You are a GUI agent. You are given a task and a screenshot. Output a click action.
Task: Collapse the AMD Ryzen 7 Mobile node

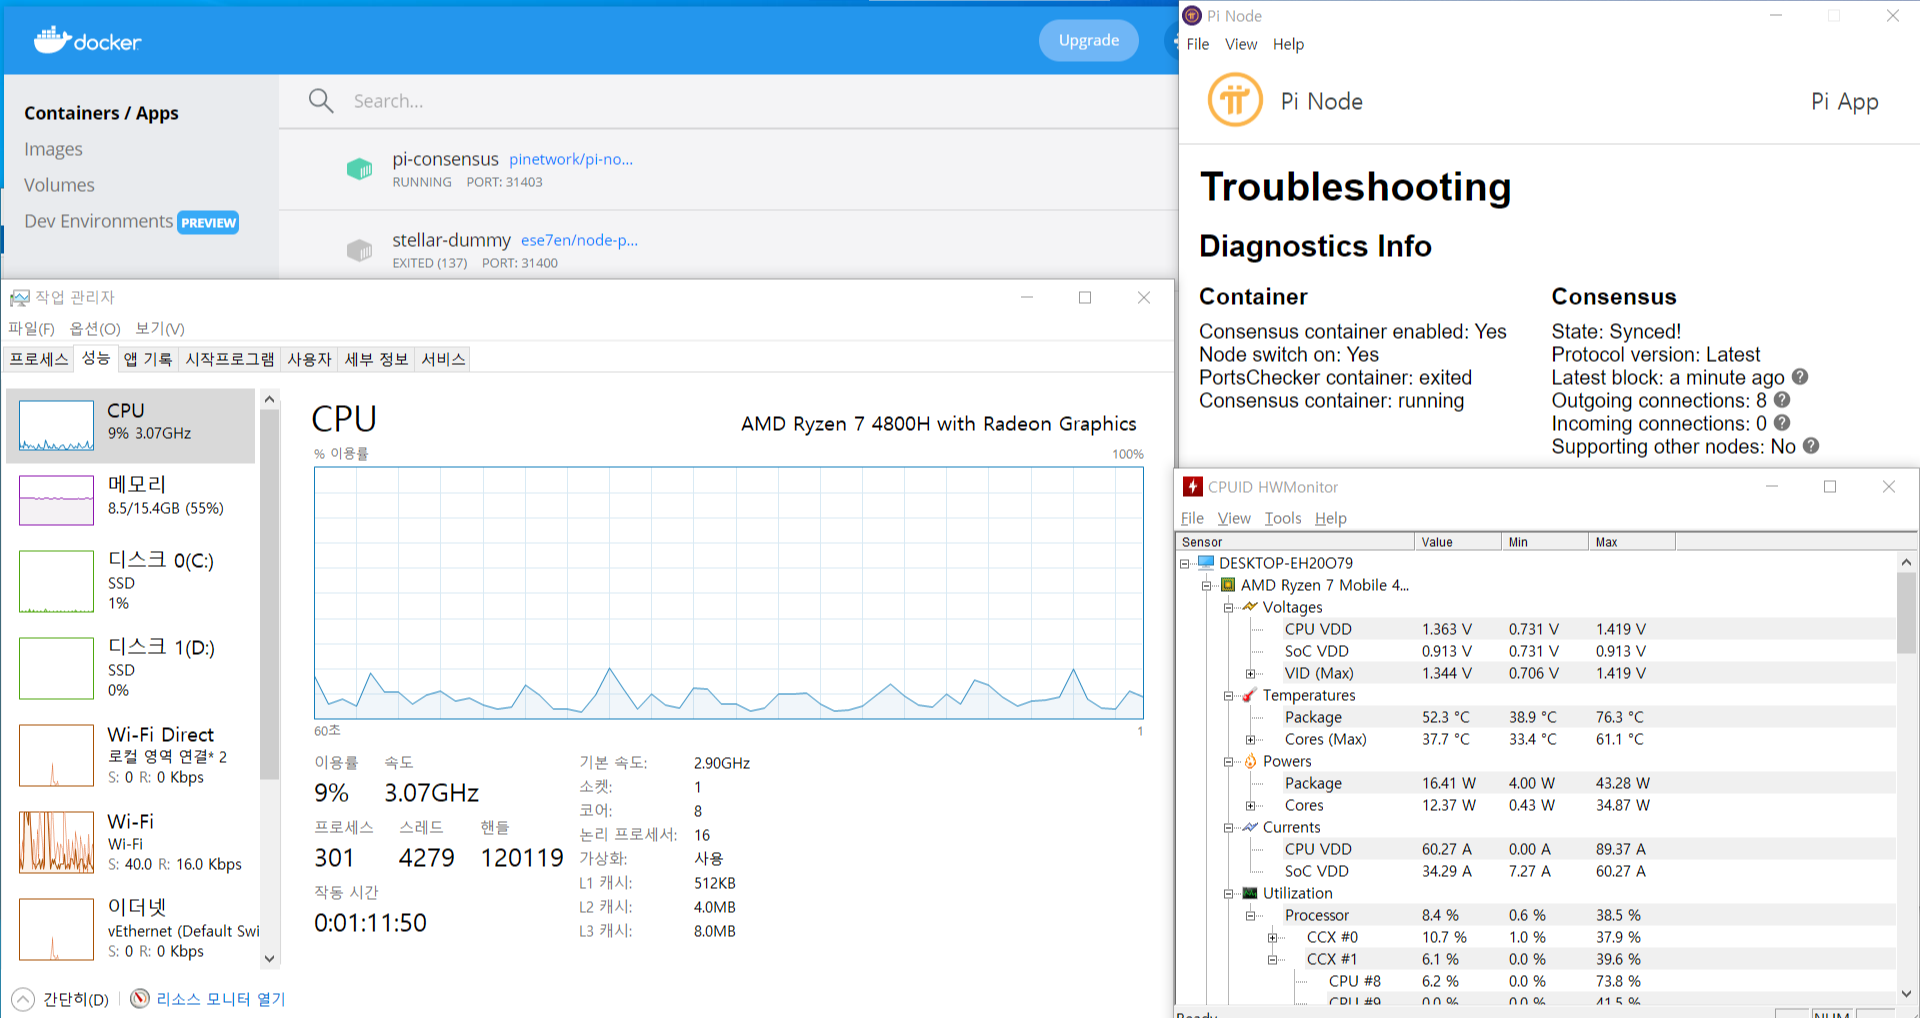1207,586
